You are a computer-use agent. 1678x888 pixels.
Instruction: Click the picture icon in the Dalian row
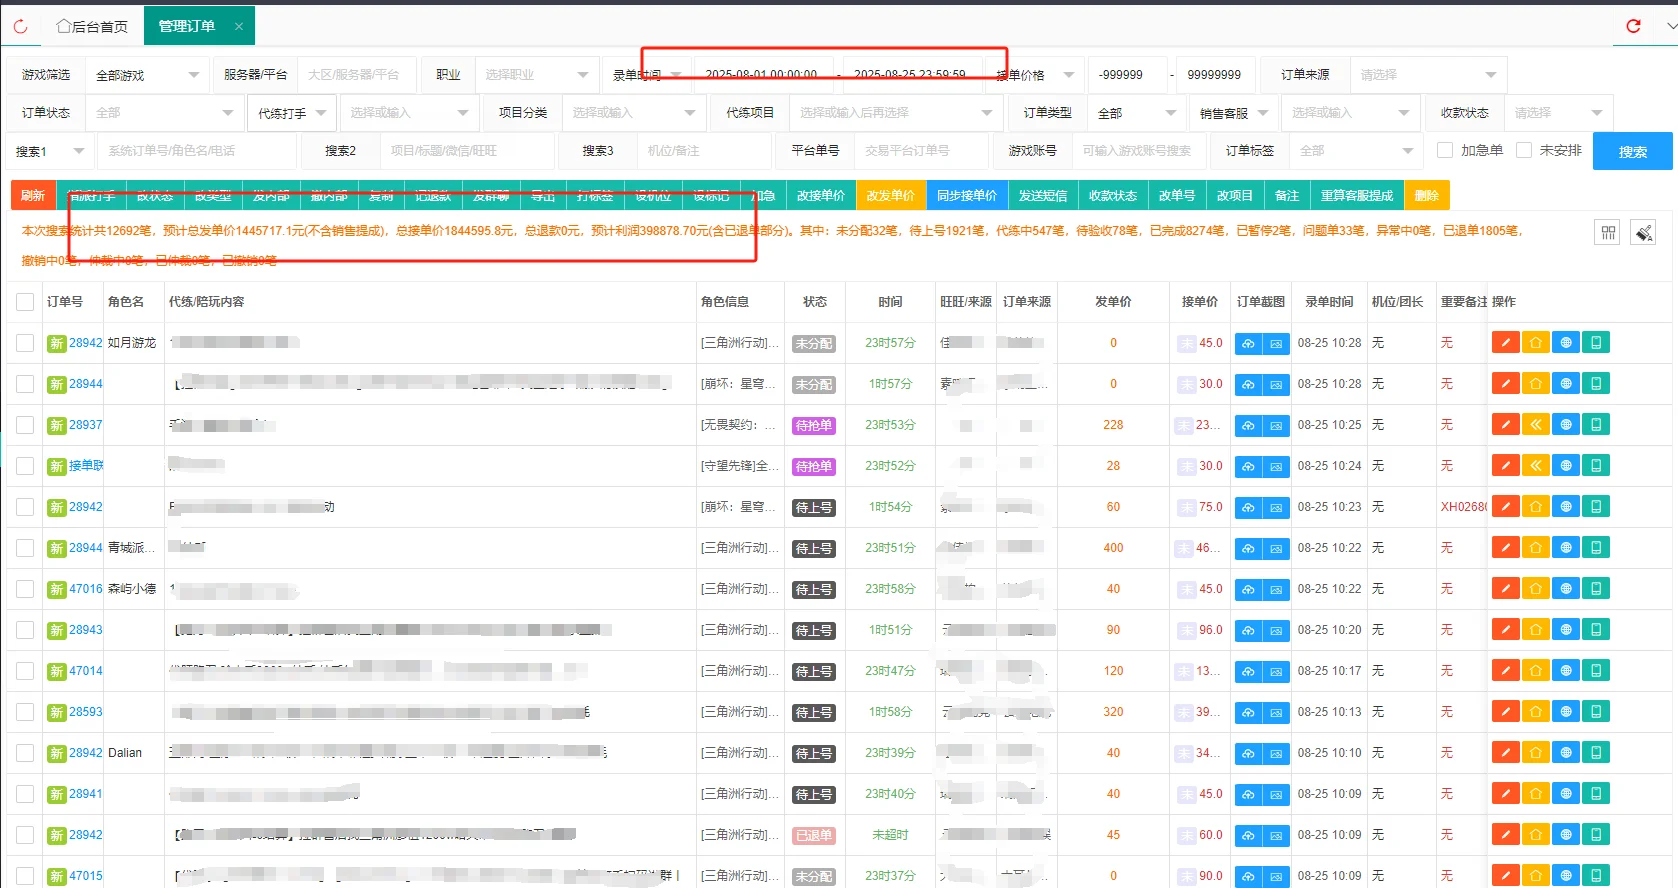1276,754
